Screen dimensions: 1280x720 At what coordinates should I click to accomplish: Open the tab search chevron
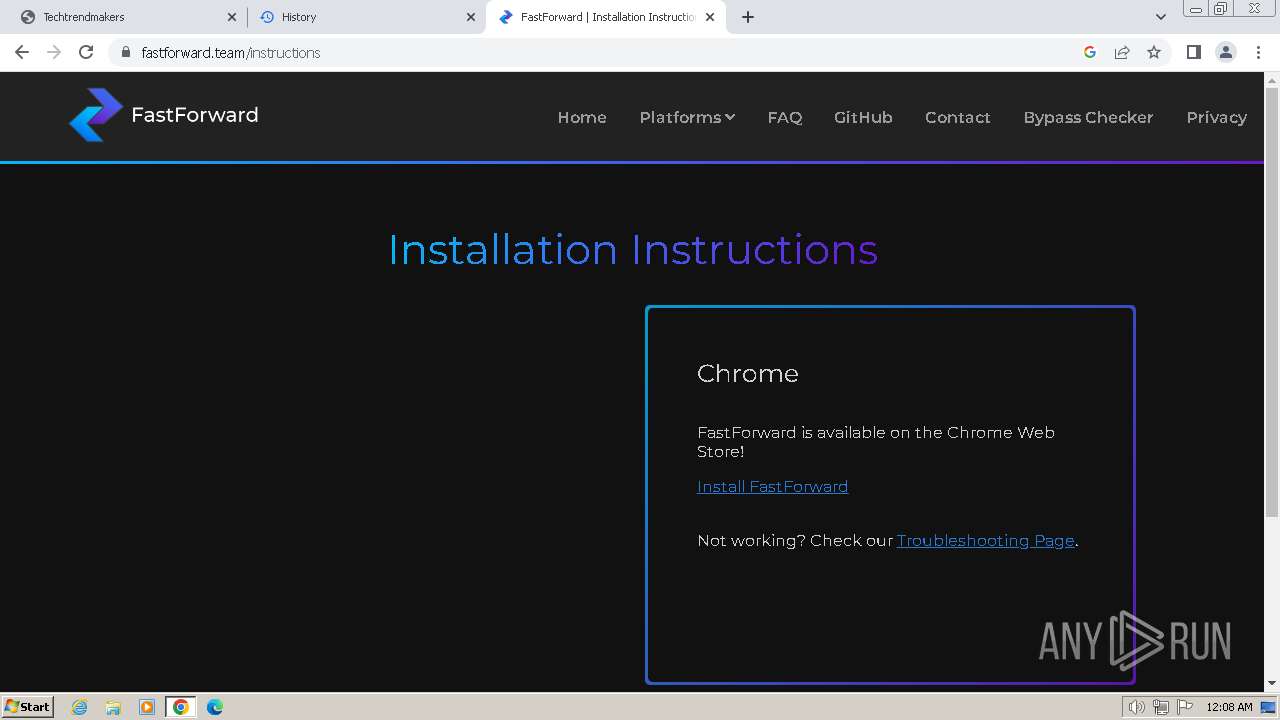tap(1160, 17)
